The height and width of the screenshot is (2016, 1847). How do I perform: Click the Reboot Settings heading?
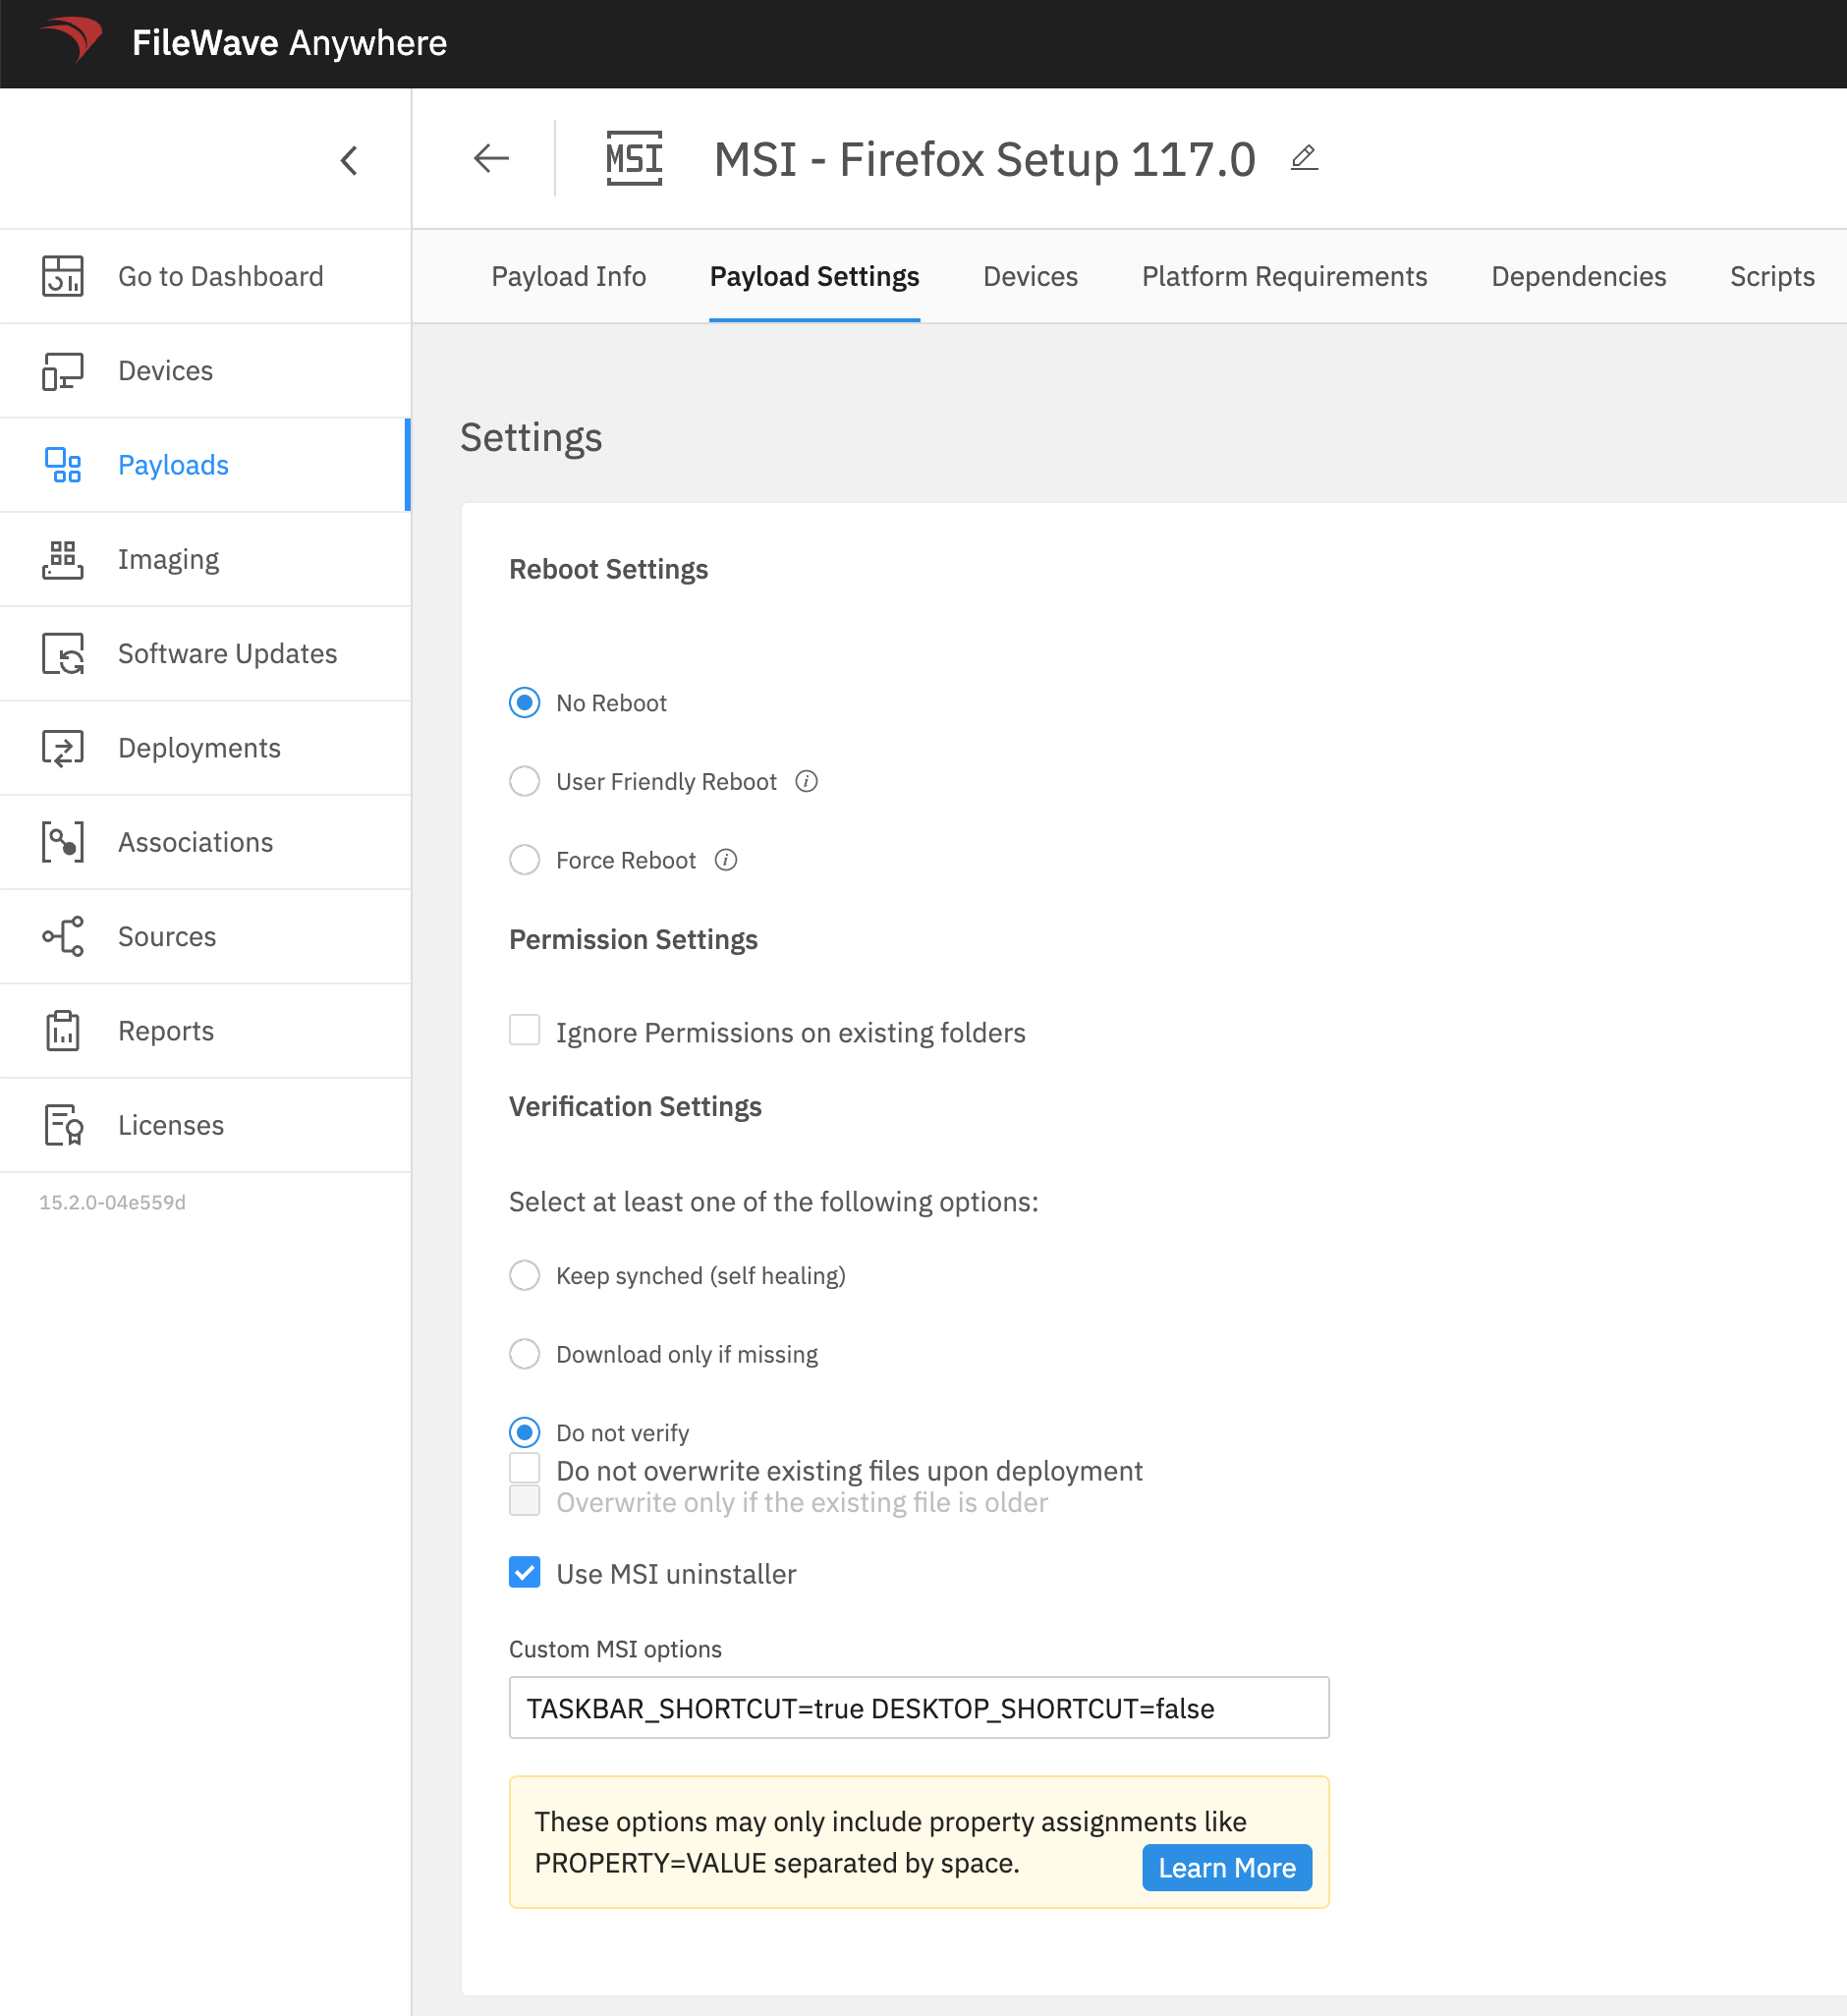click(x=609, y=569)
